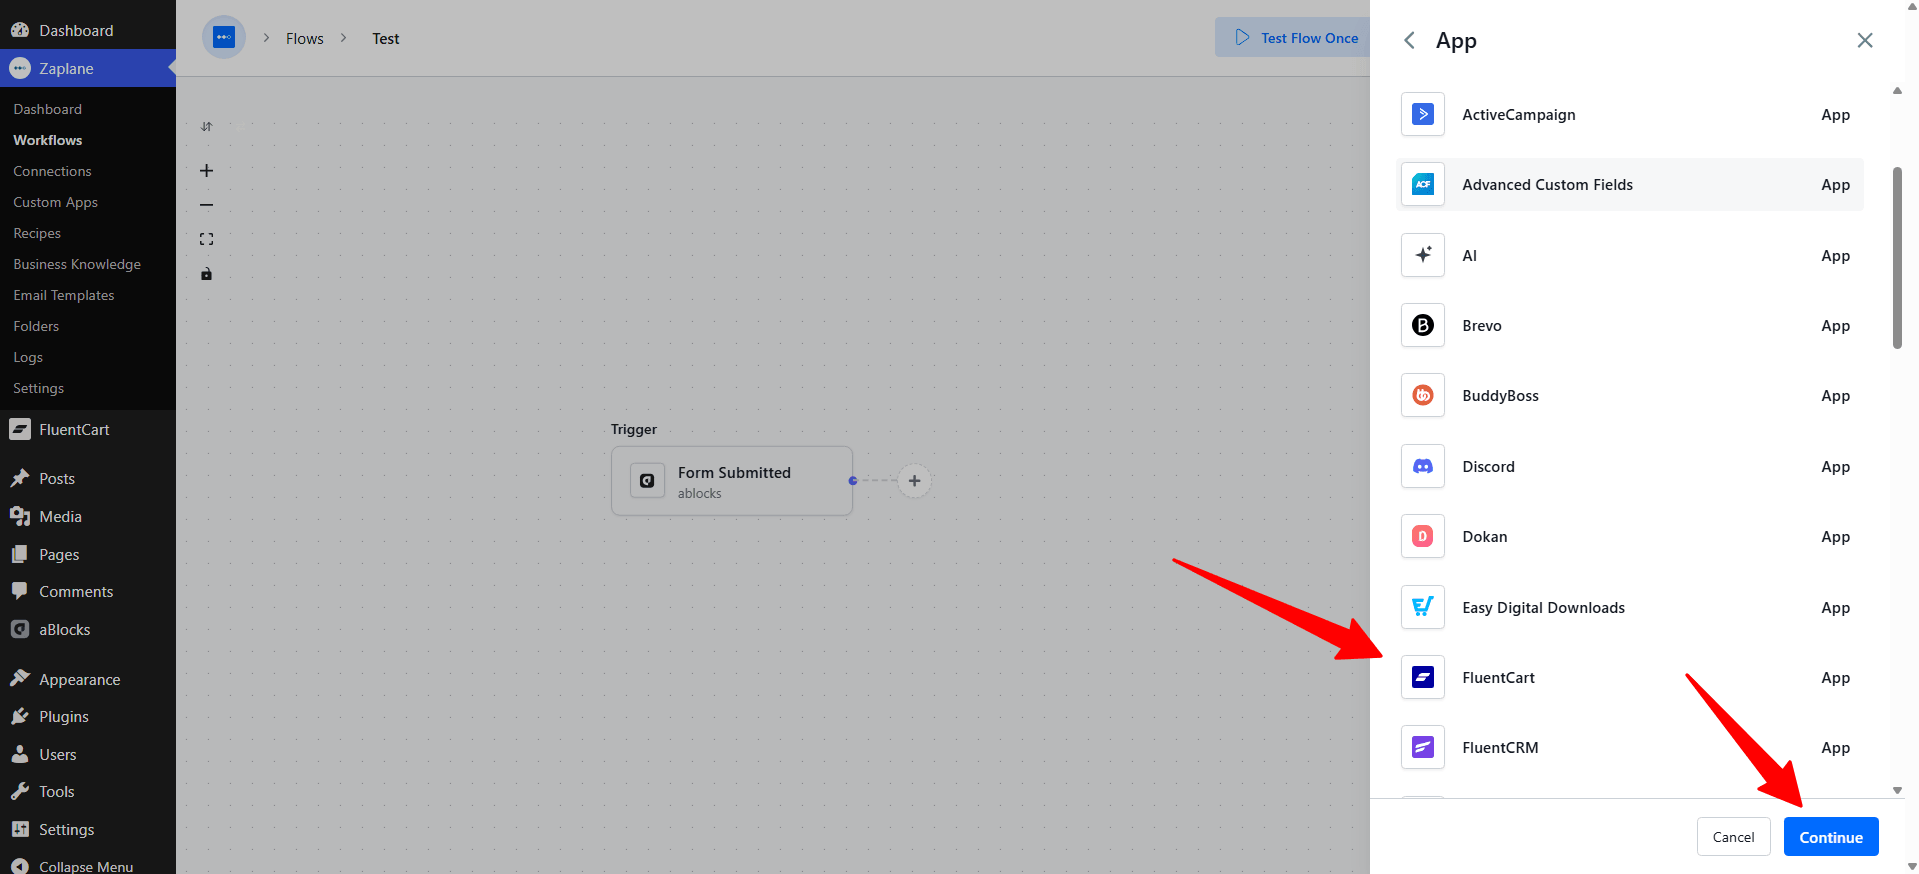Click the app list scroll up arrow
The image size is (1919, 874).
coord(1897,91)
